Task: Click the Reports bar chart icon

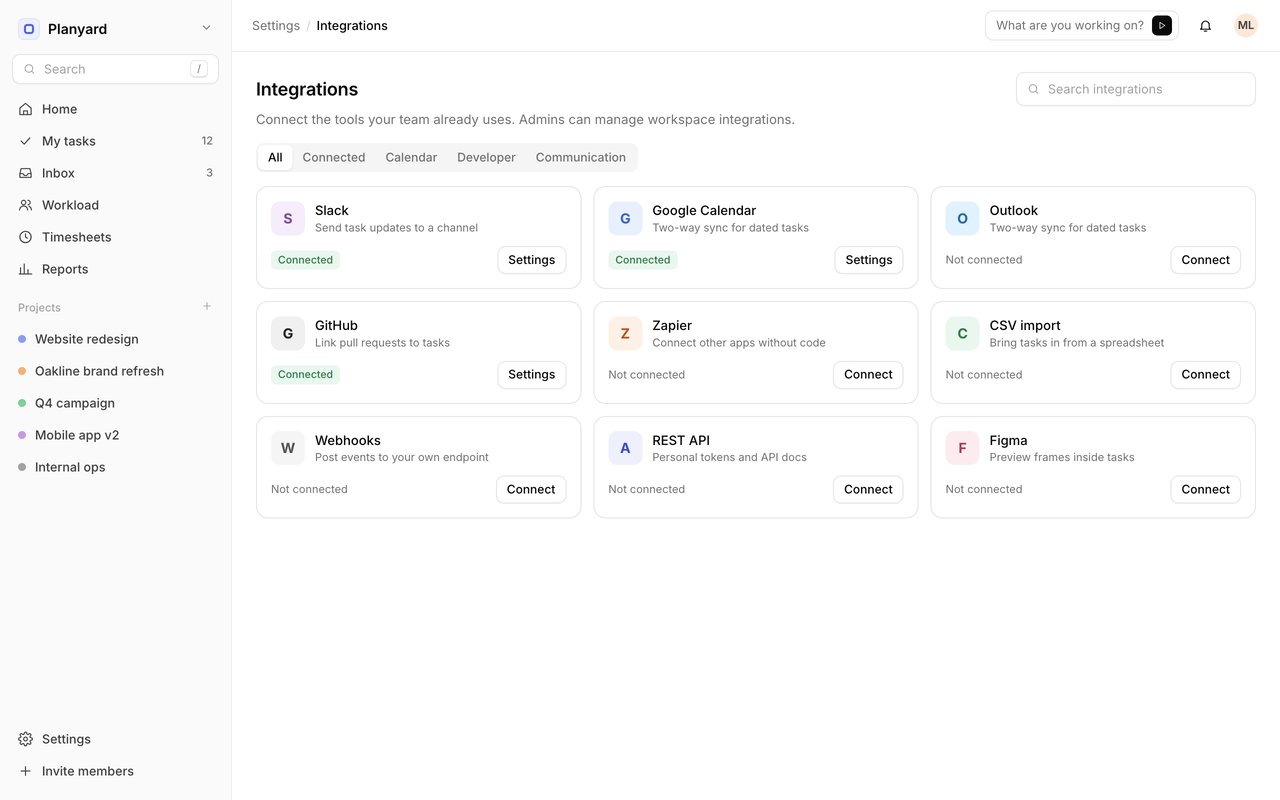Action: [26, 269]
